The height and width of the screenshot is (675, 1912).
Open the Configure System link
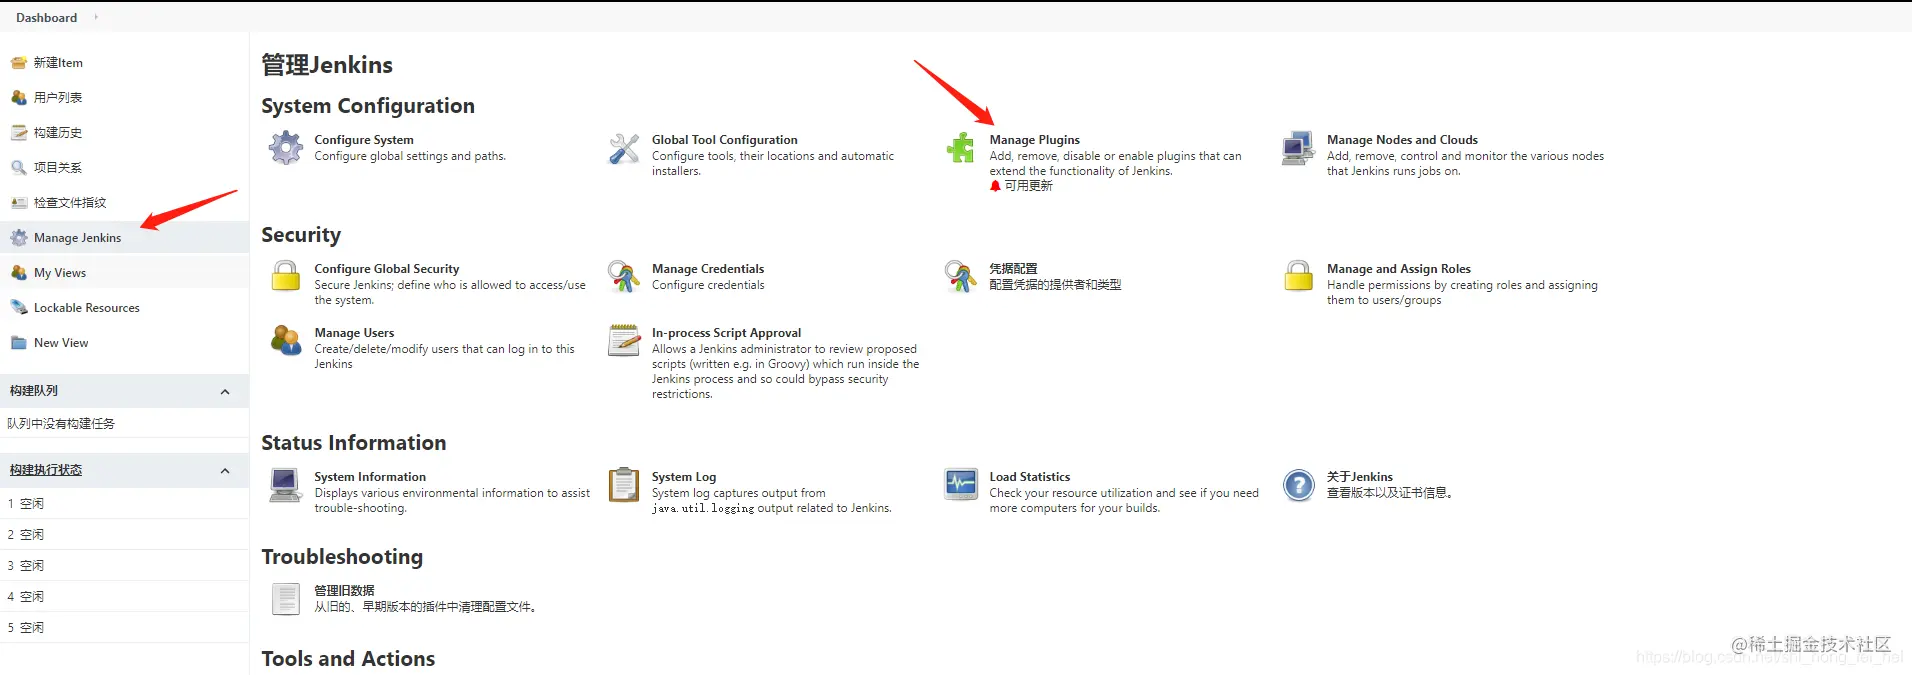coord(364,140)
